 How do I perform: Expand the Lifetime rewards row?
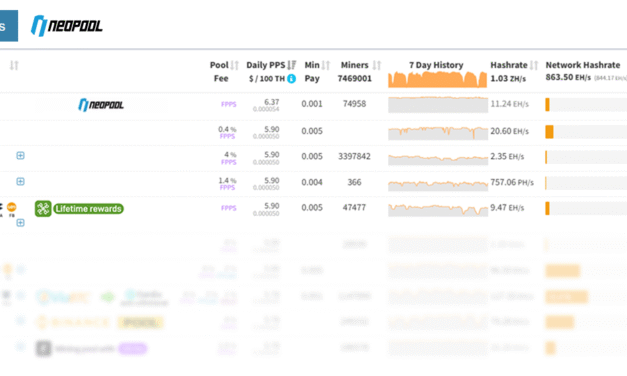(20, 222)
